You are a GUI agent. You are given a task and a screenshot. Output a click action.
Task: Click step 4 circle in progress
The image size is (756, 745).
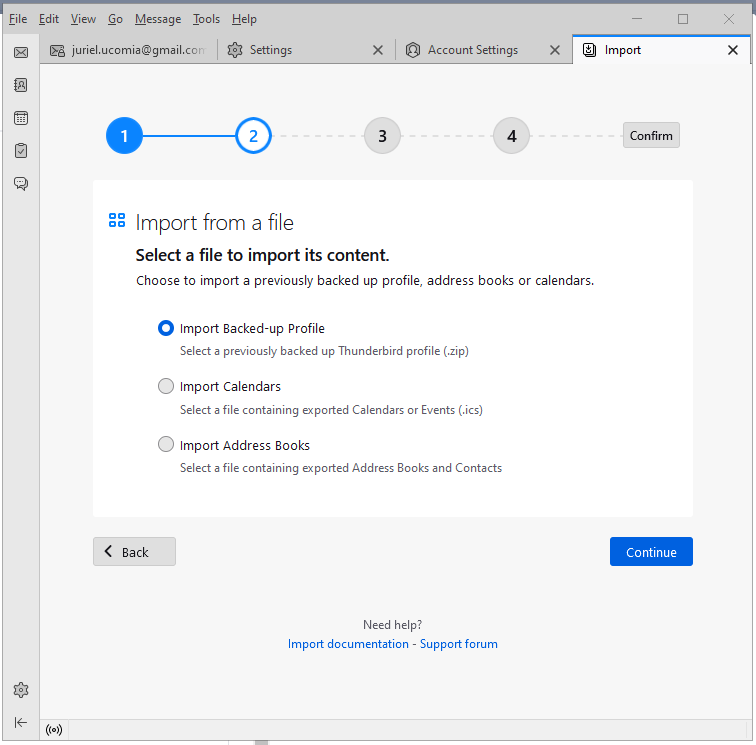click(x=512, y=135)
